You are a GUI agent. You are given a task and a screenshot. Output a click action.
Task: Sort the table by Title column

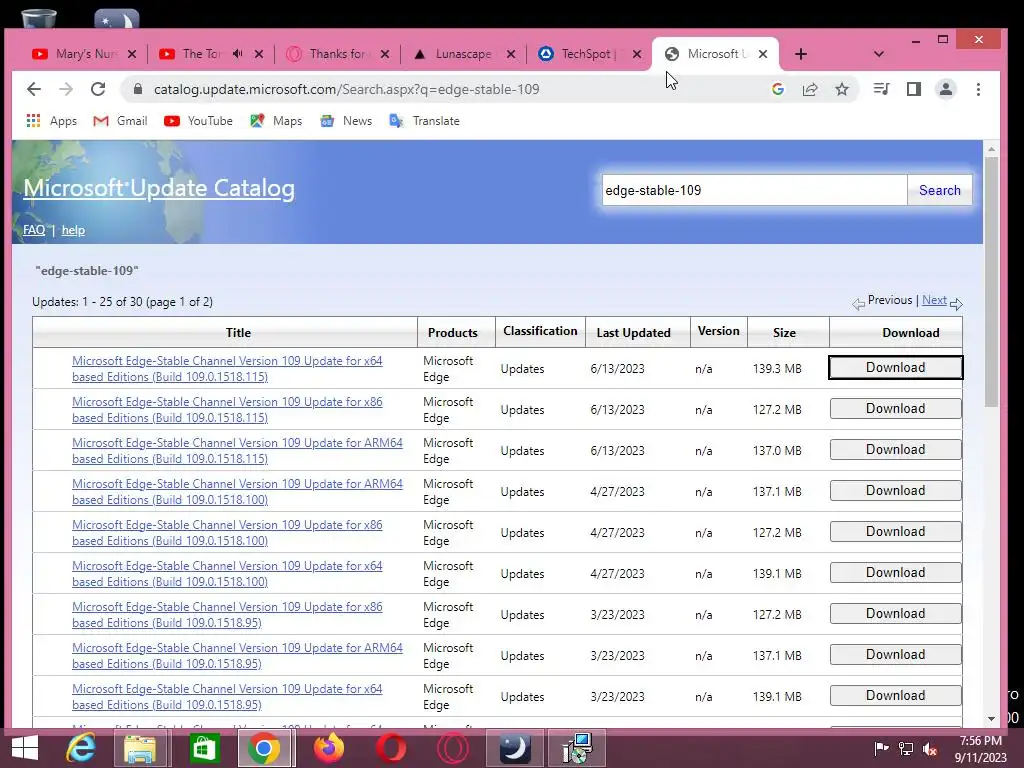[238, 332]
